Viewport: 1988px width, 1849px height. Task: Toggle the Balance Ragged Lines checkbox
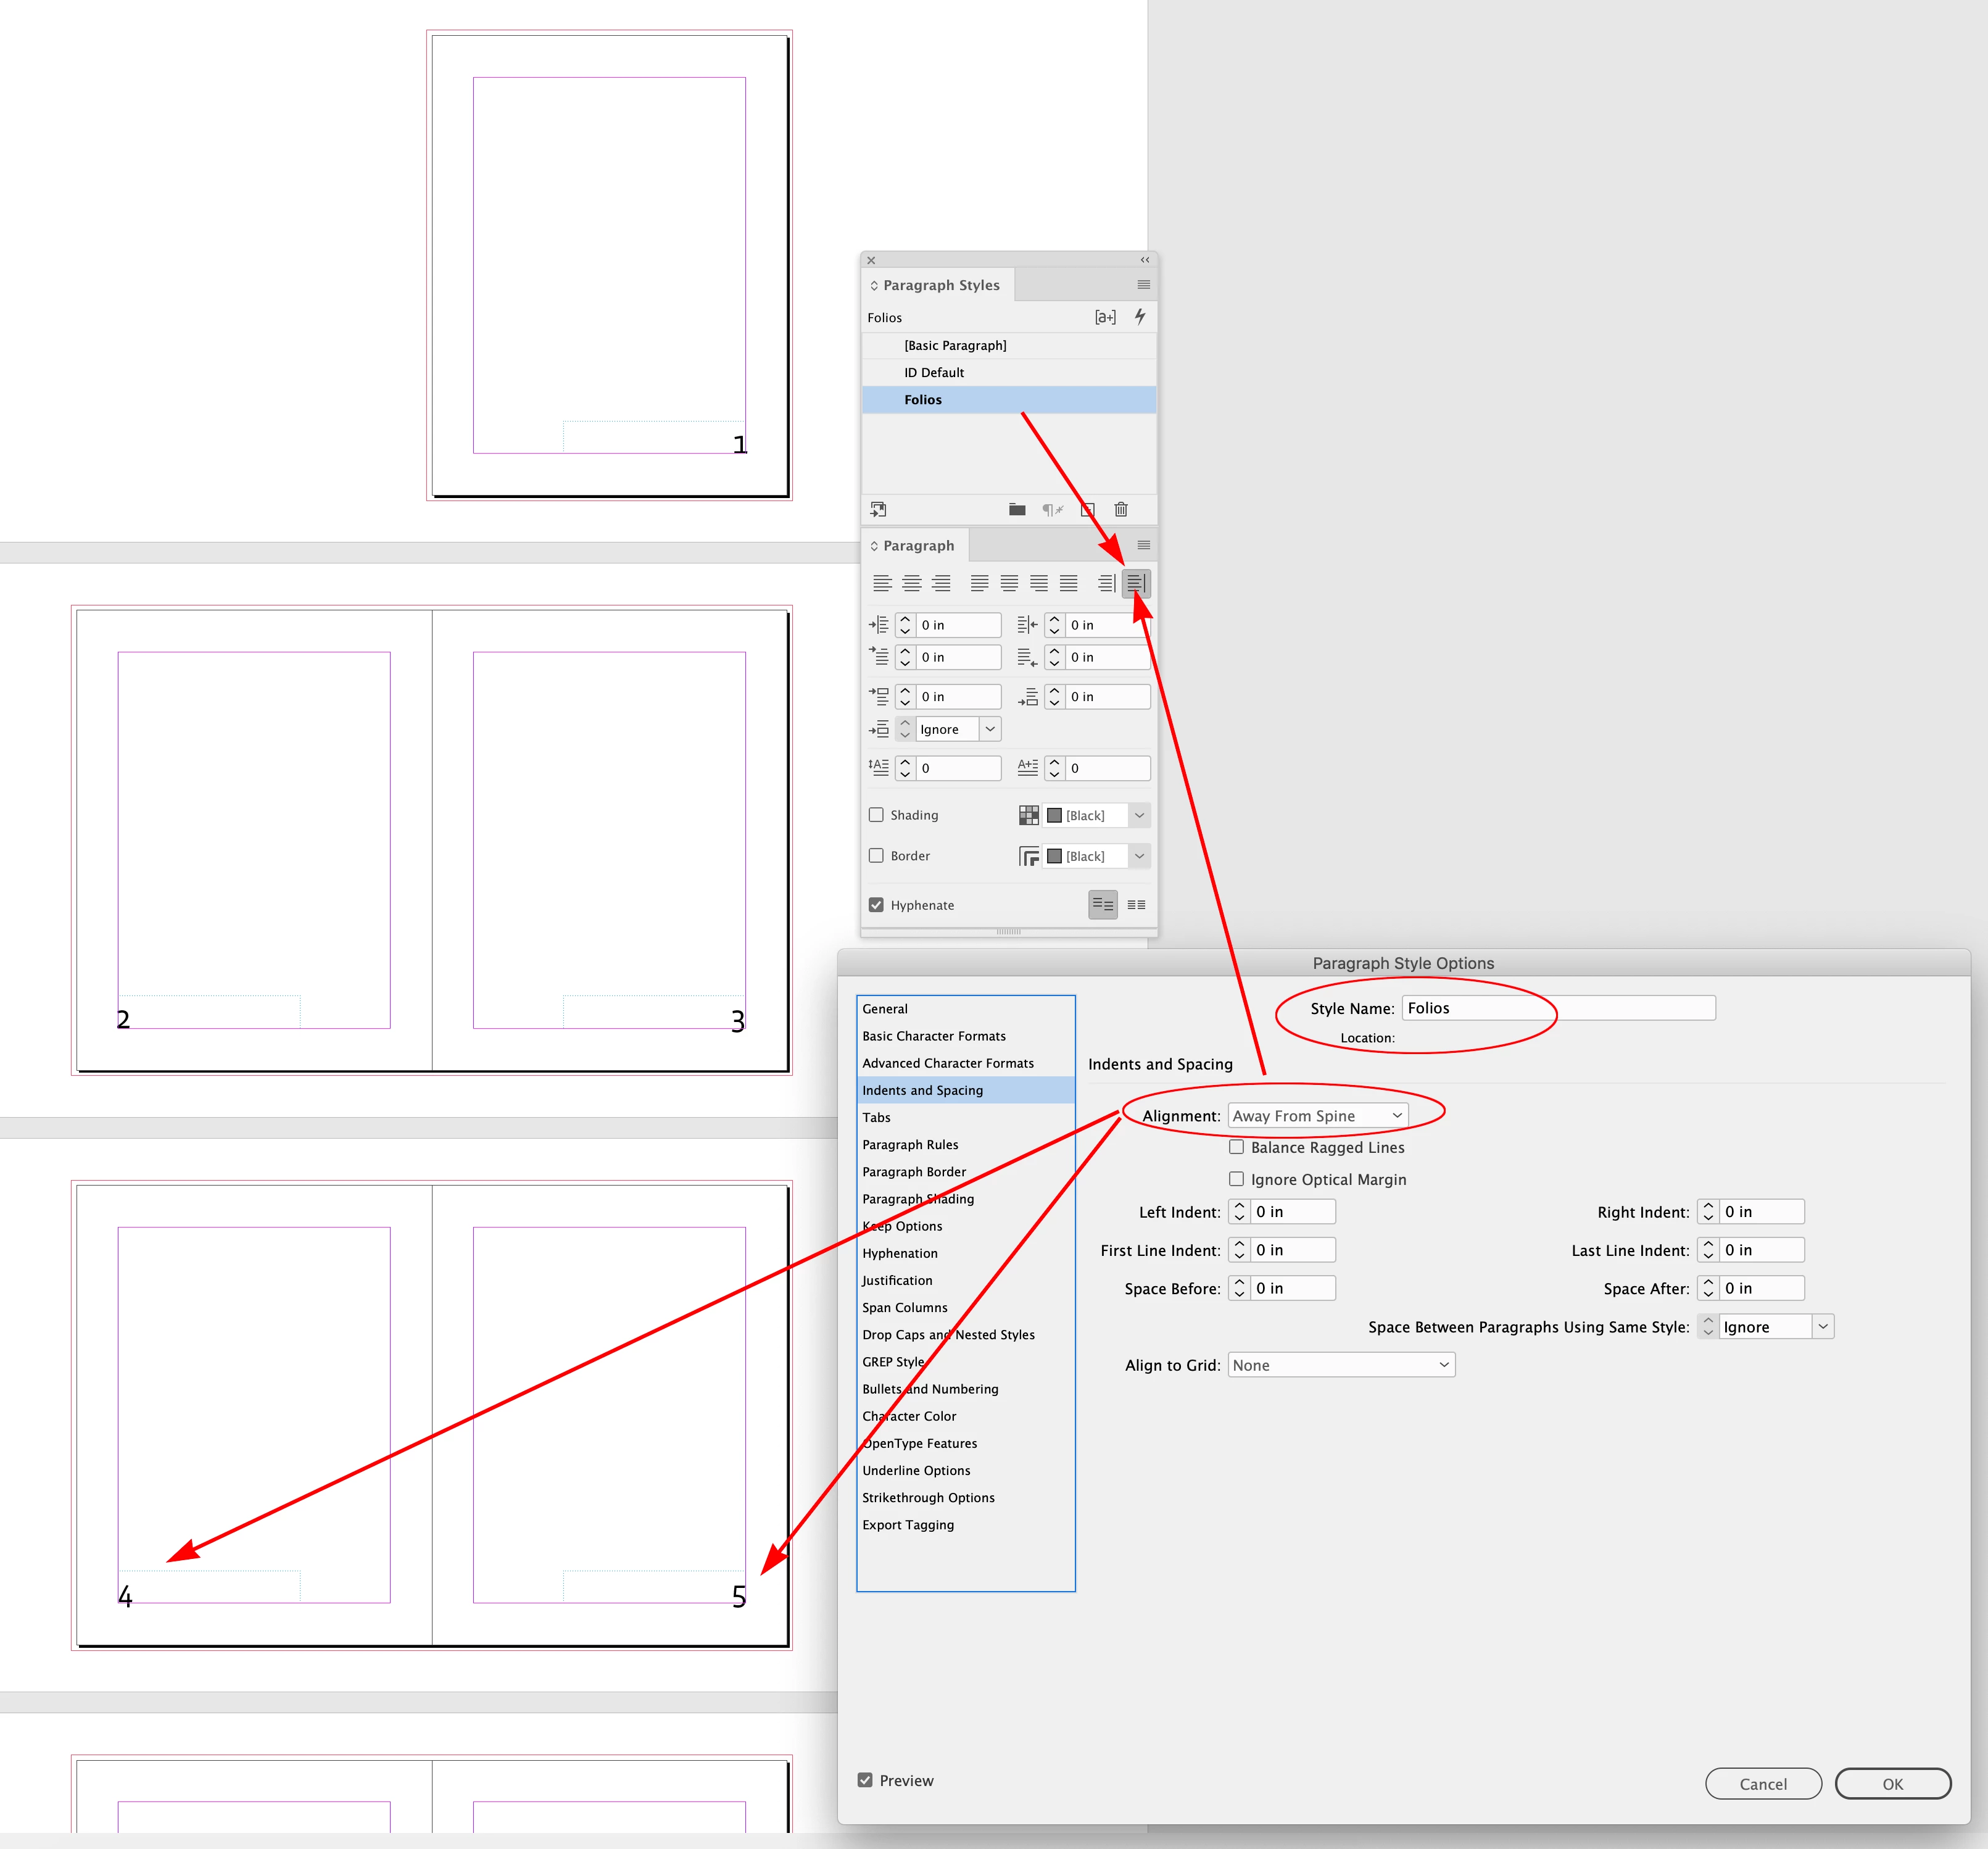1237,1147
